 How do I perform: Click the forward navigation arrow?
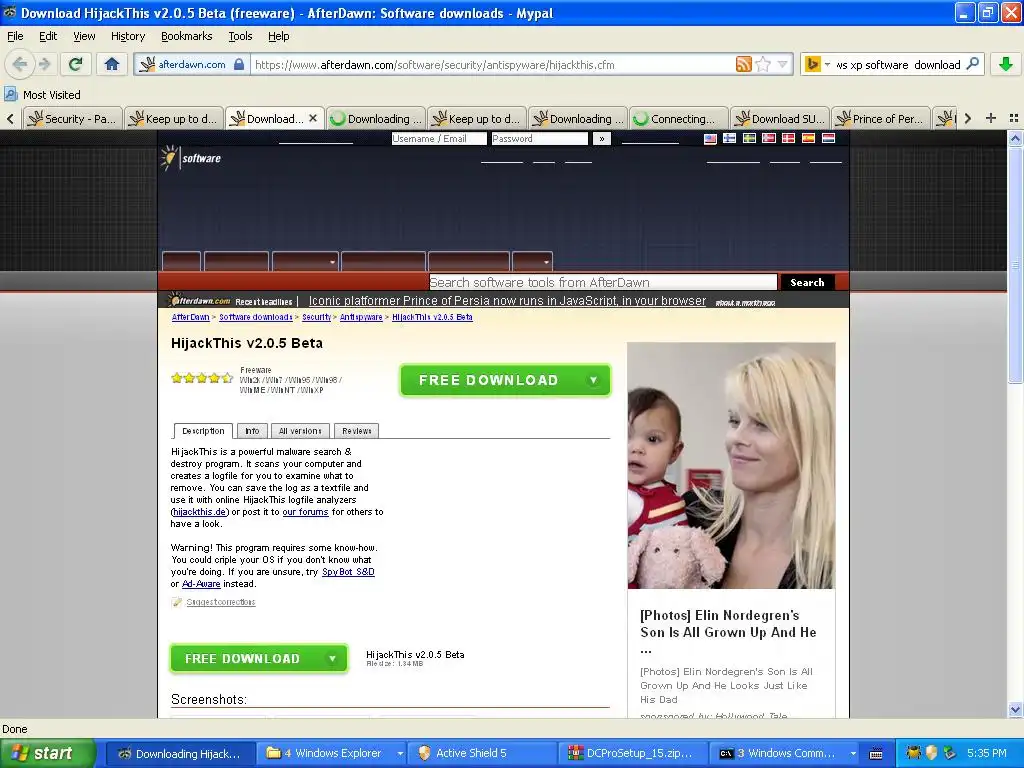(44, 64)
